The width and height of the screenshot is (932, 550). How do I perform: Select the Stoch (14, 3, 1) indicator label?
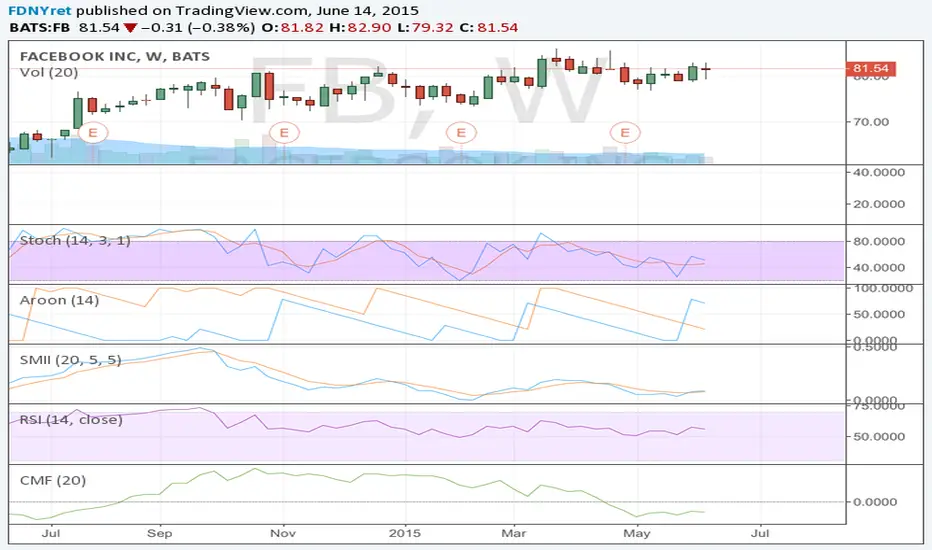75,240
